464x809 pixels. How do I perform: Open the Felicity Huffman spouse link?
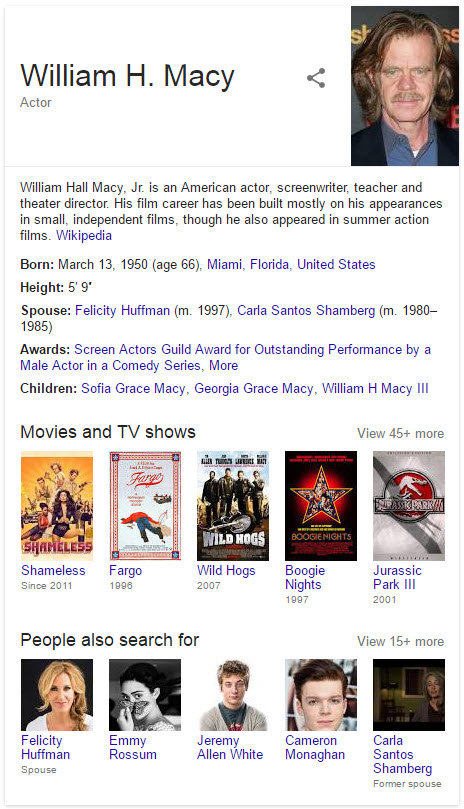tap(122, 310)
